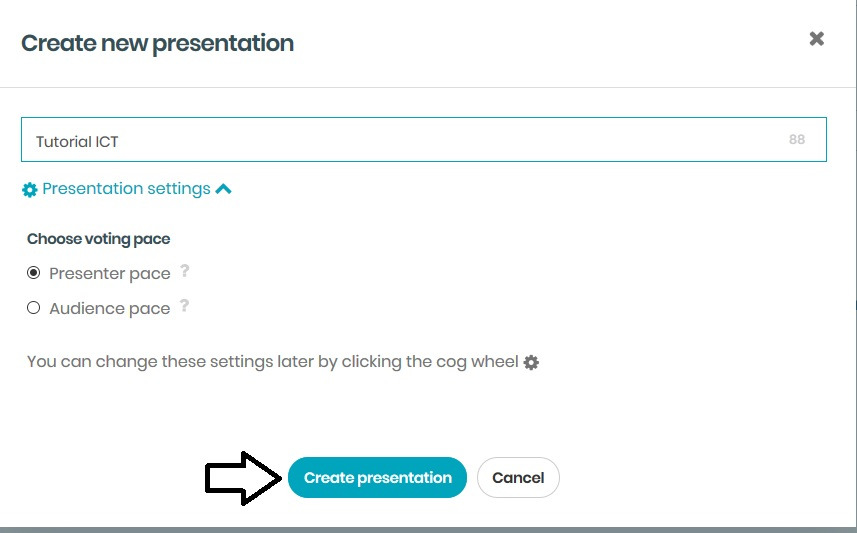Click the presentation name input field
The height and width of the screenshot is (533, 857).
[x=400, y=141]
